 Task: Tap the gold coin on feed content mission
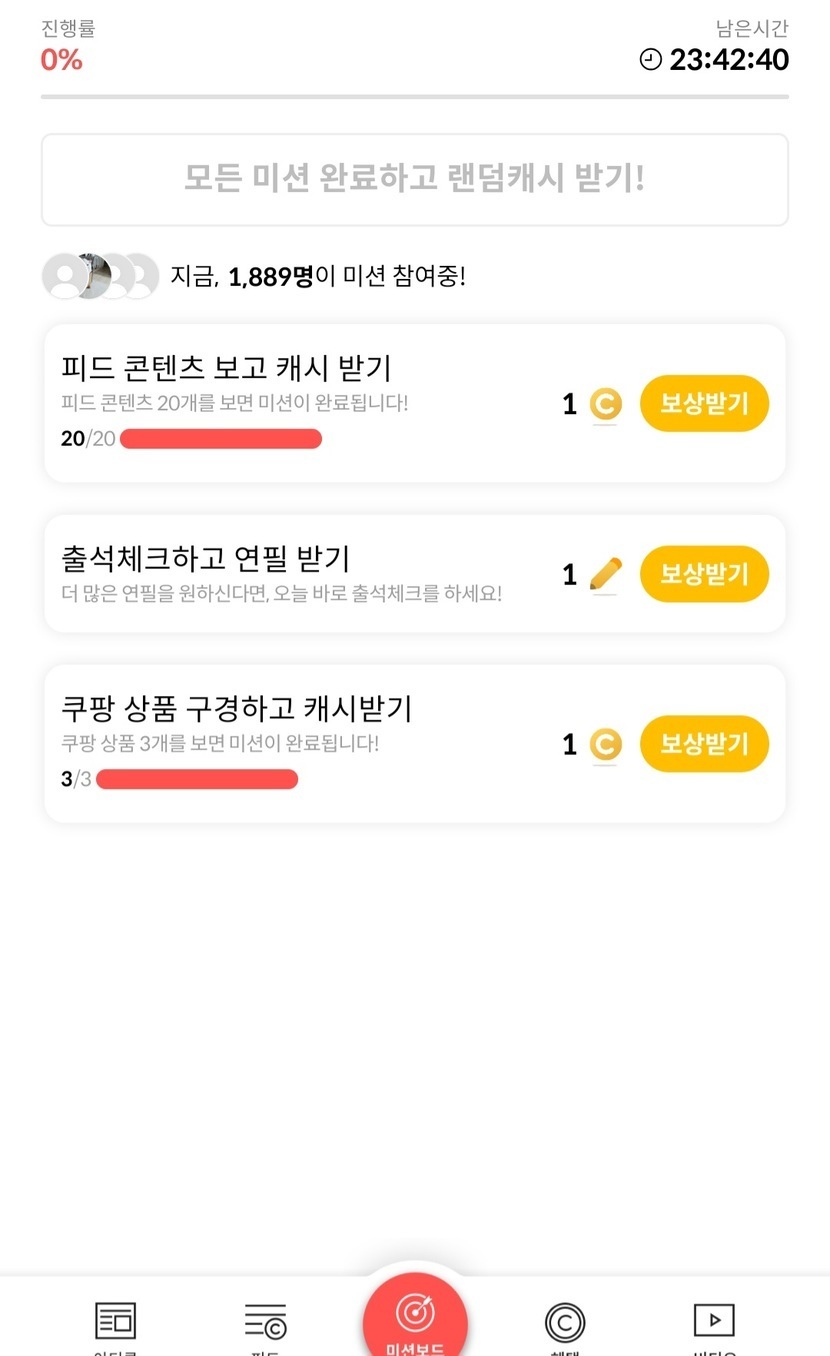point(605,404)
